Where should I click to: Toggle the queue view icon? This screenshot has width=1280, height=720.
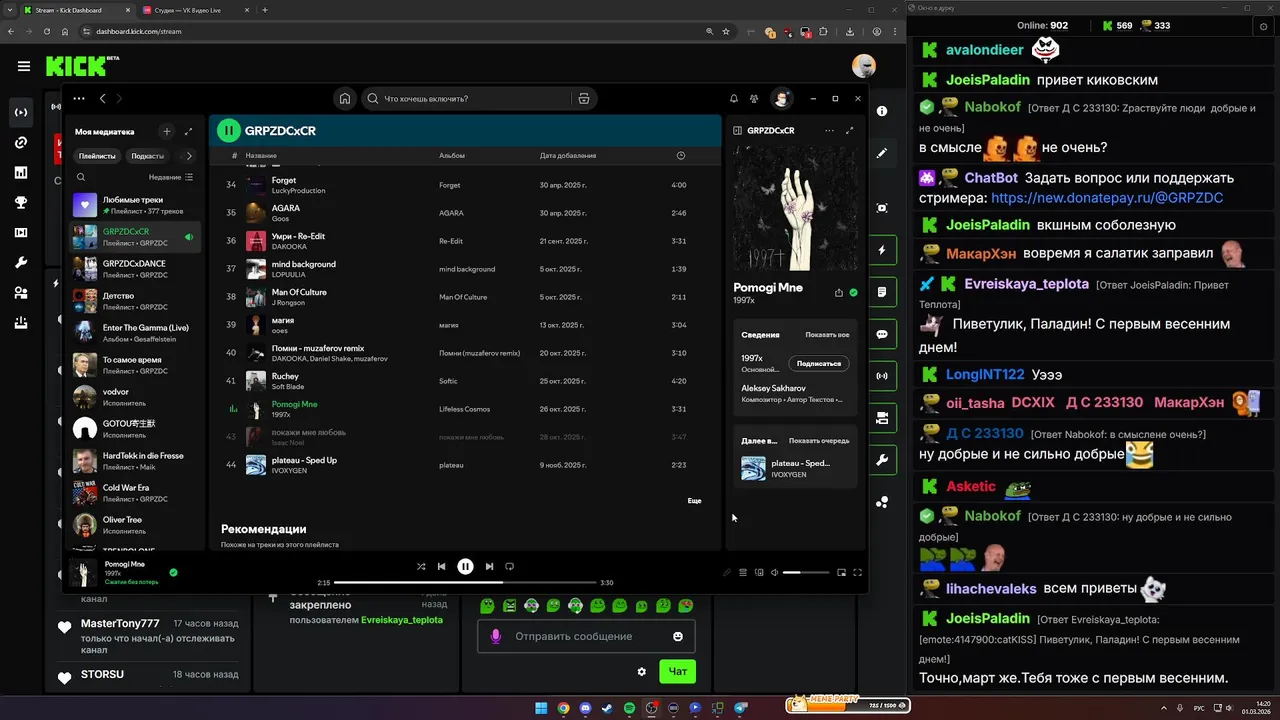(743, 572)
